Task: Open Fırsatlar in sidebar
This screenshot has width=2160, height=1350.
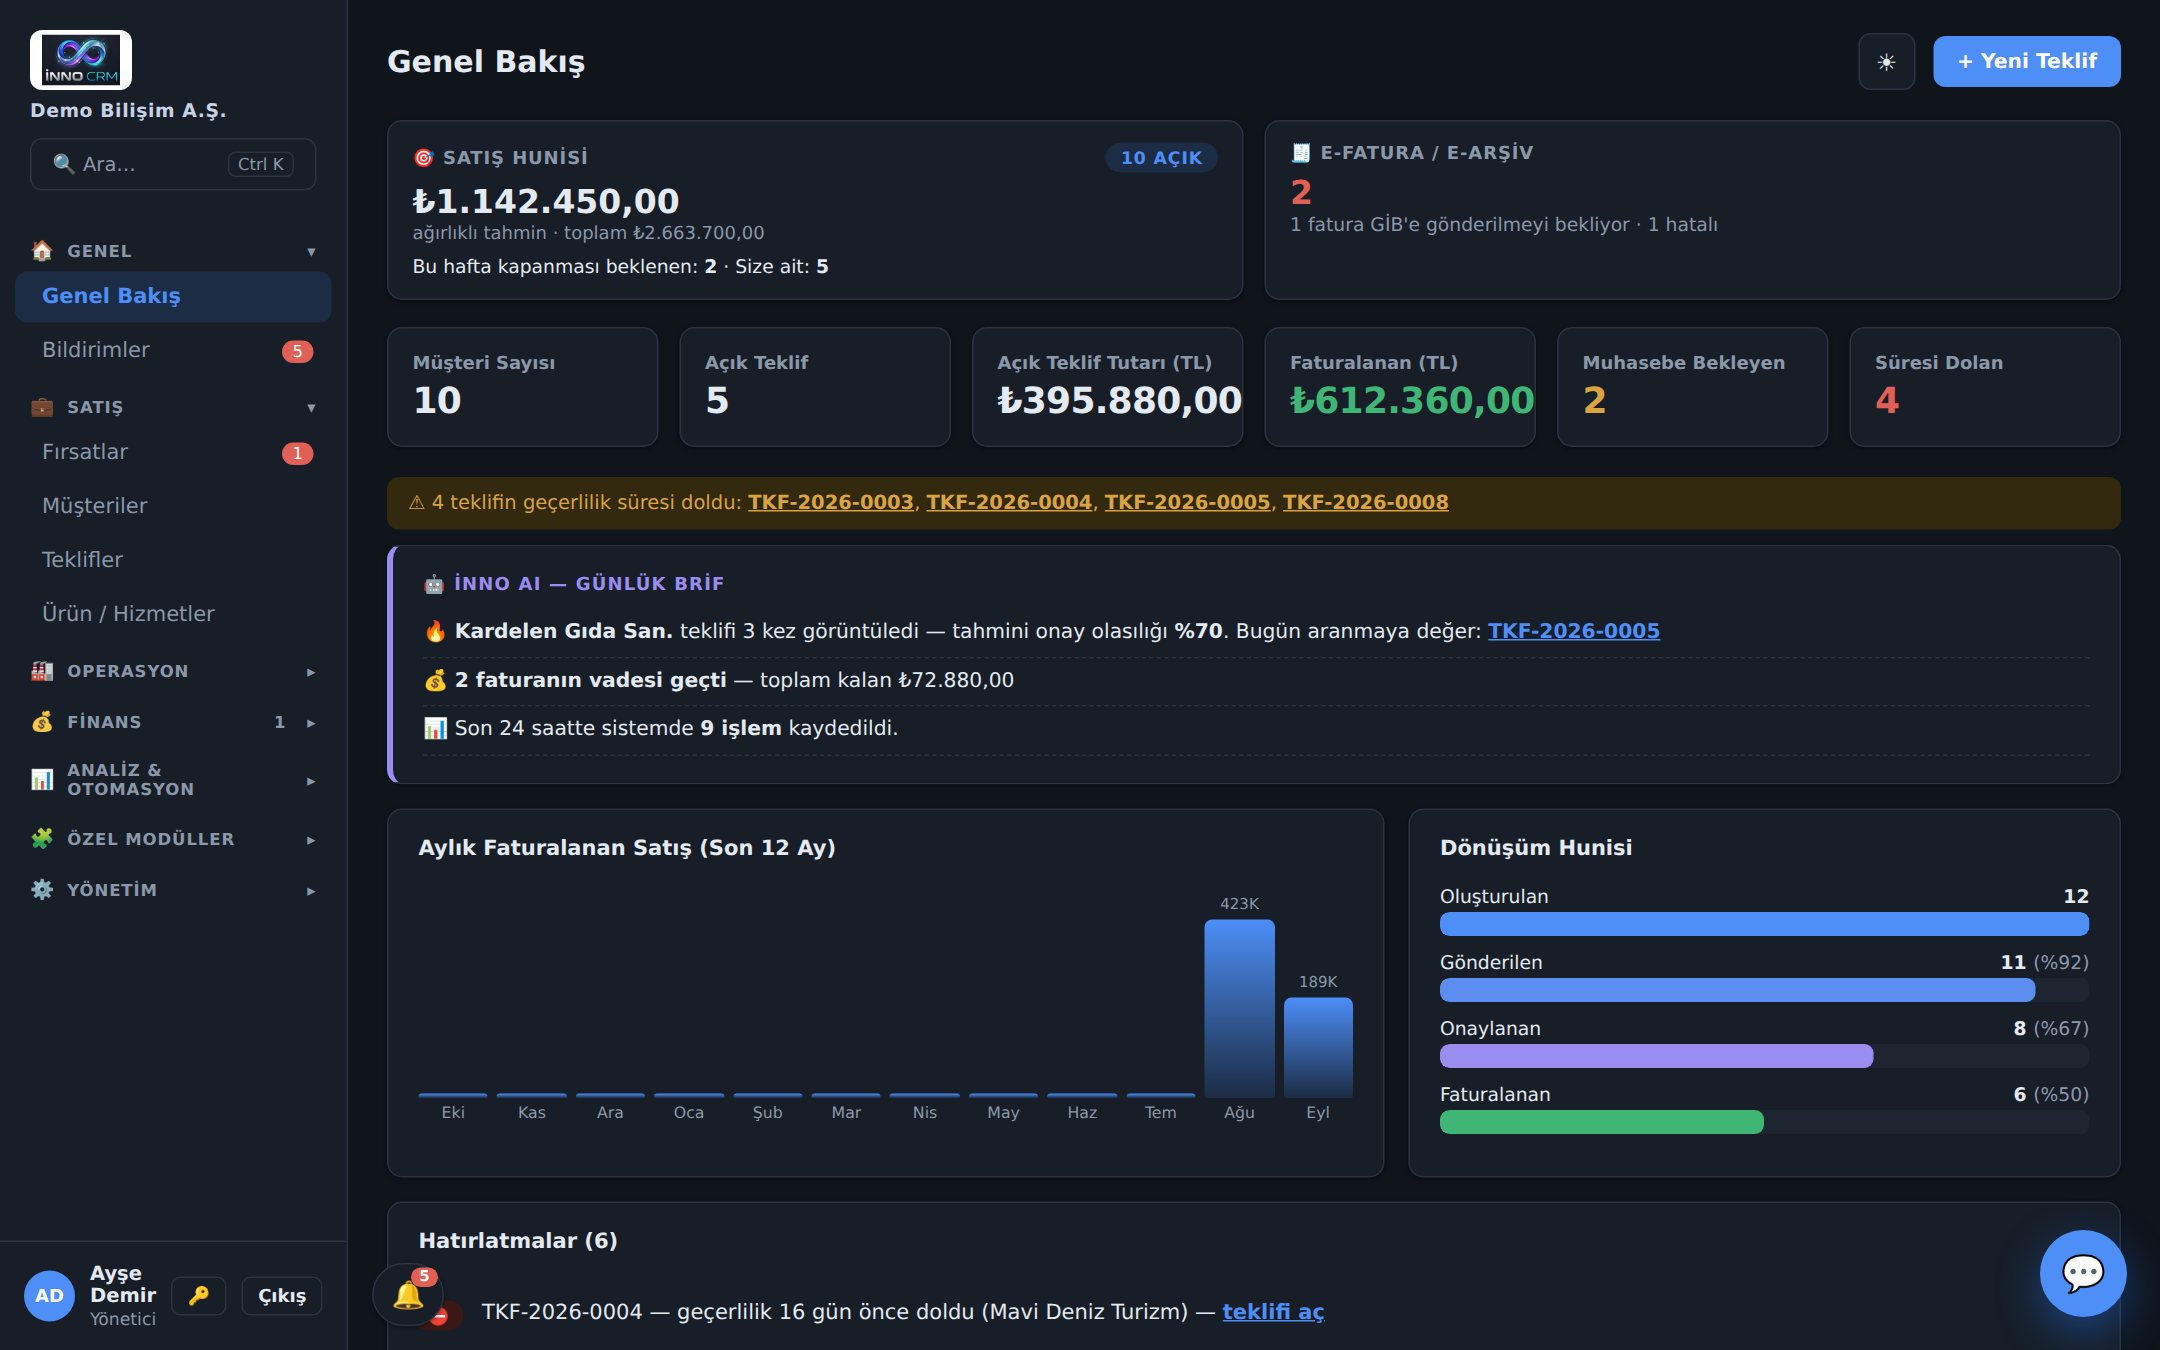Action: pyautogui.click(x=173, y=452)
